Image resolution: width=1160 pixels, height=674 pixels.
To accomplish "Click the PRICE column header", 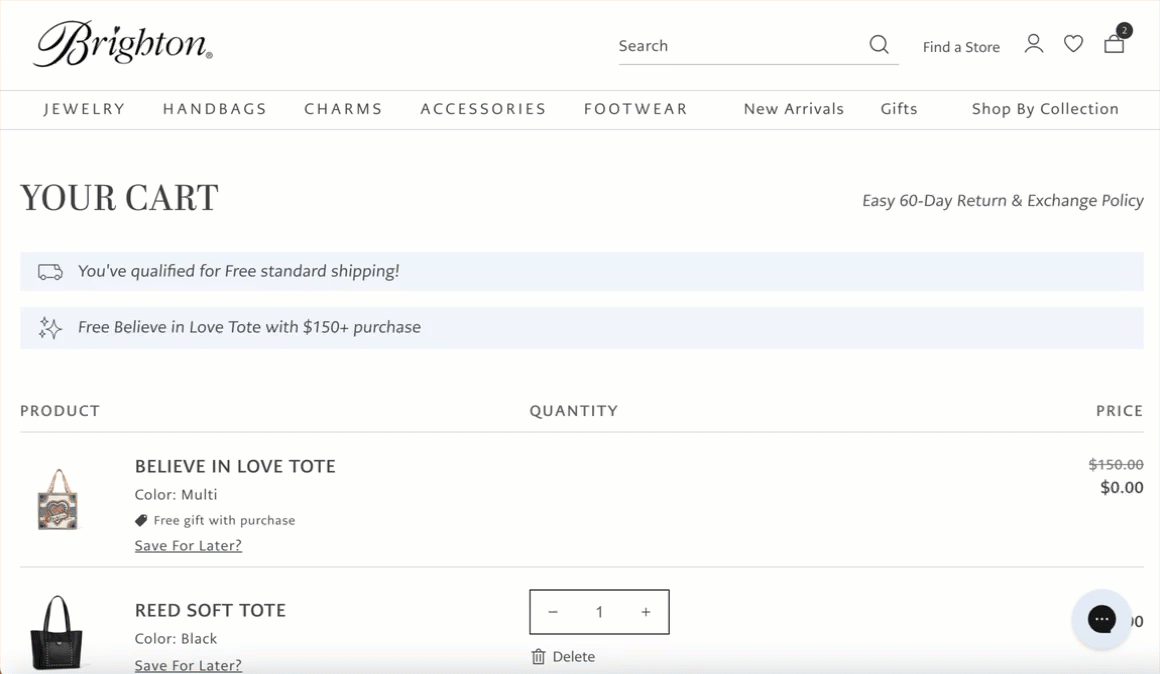I will tap(1119, 411).
